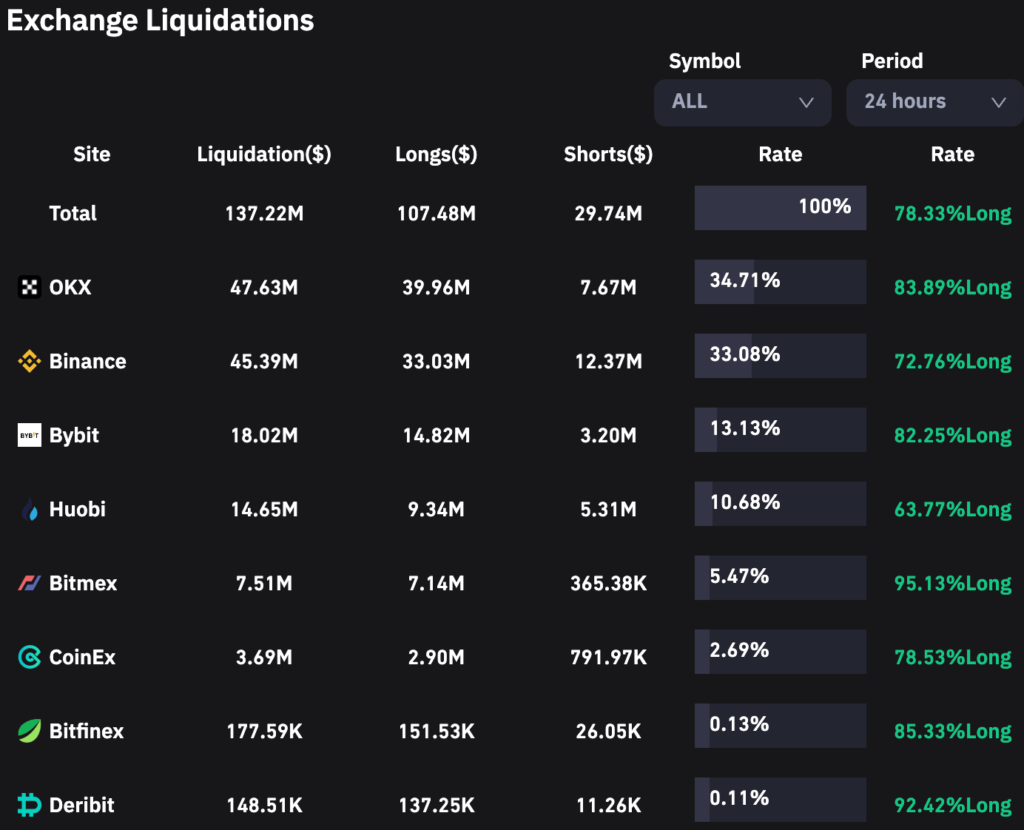This screenshot has width=1024, height=830.
Task: Click the Deribit logo icon
Action: click(x=30, y=805)
